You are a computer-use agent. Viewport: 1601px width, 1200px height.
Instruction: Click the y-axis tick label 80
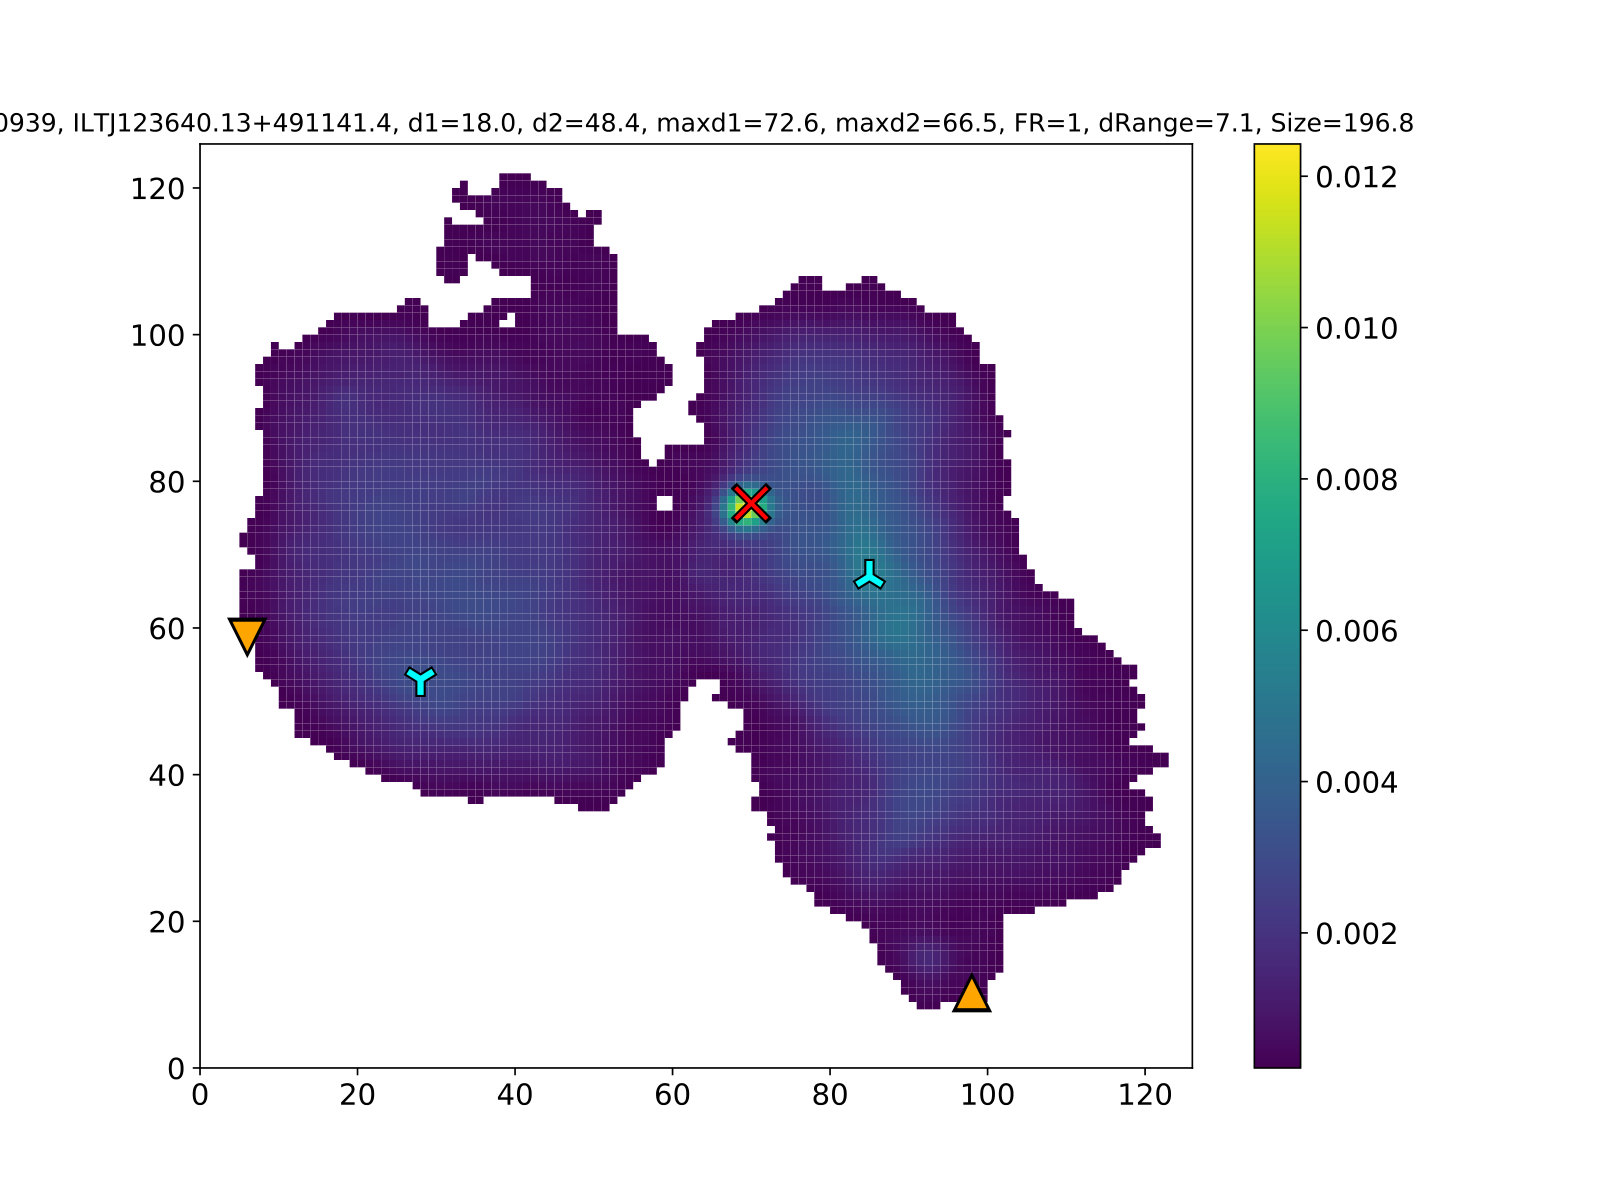[167, 482]
